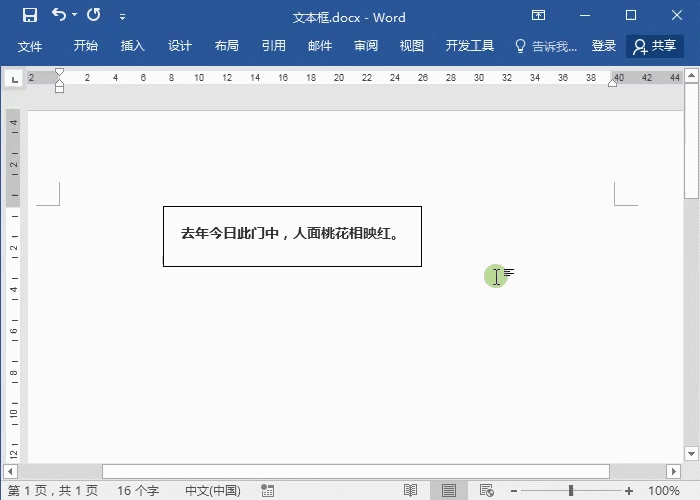
Task: Switch to the 插入 tab
Action: click(x=133, y=46)
